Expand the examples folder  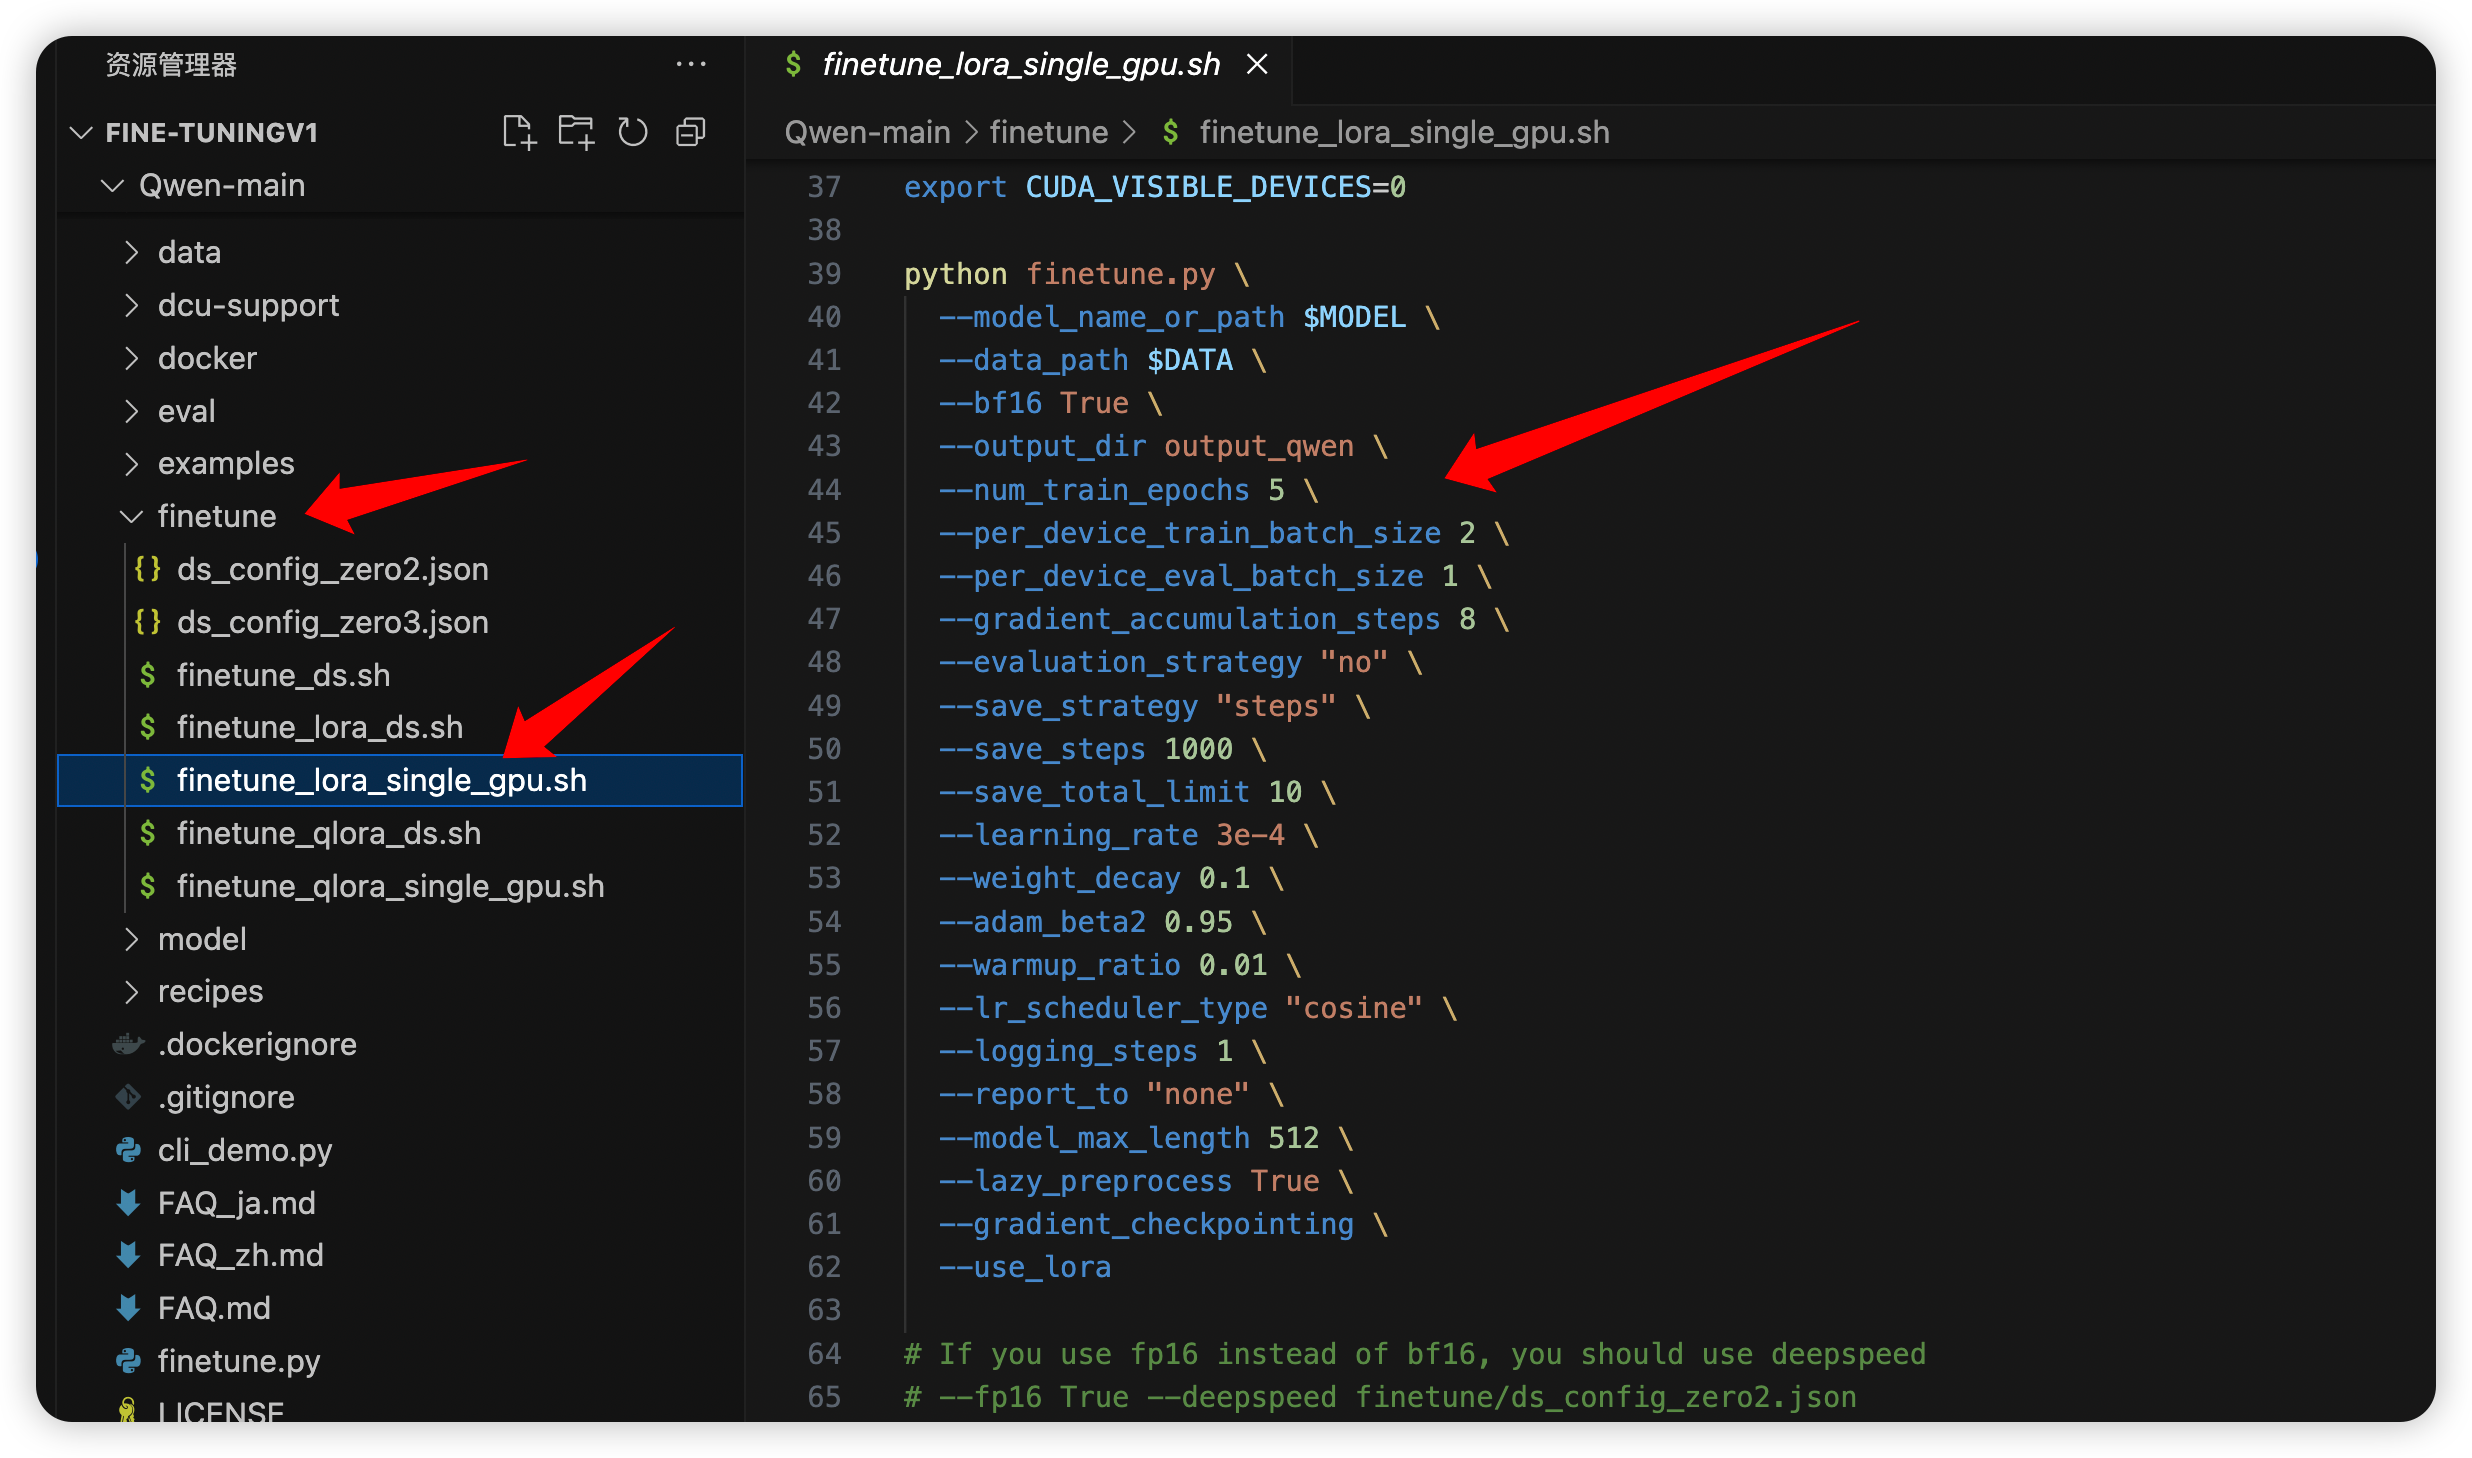click(x=225, y=463)
